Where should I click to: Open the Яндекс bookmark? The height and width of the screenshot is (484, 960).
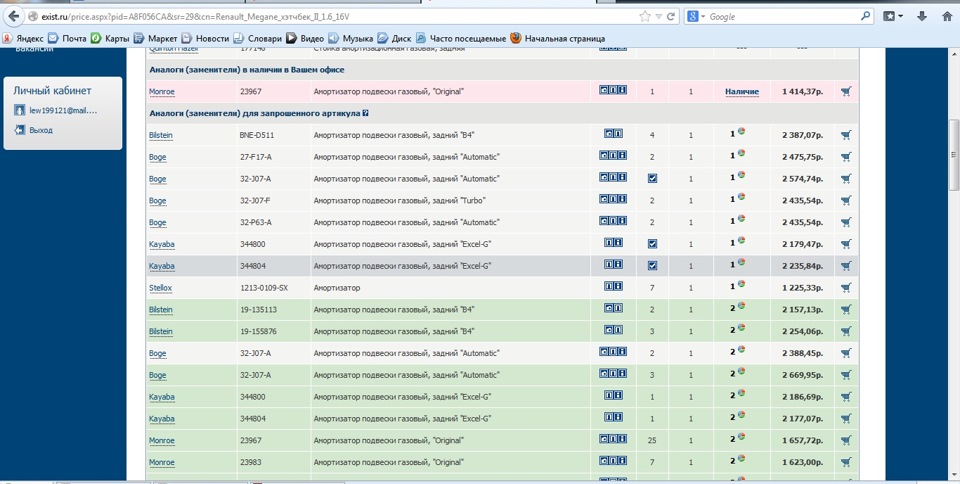pos(23,39)
